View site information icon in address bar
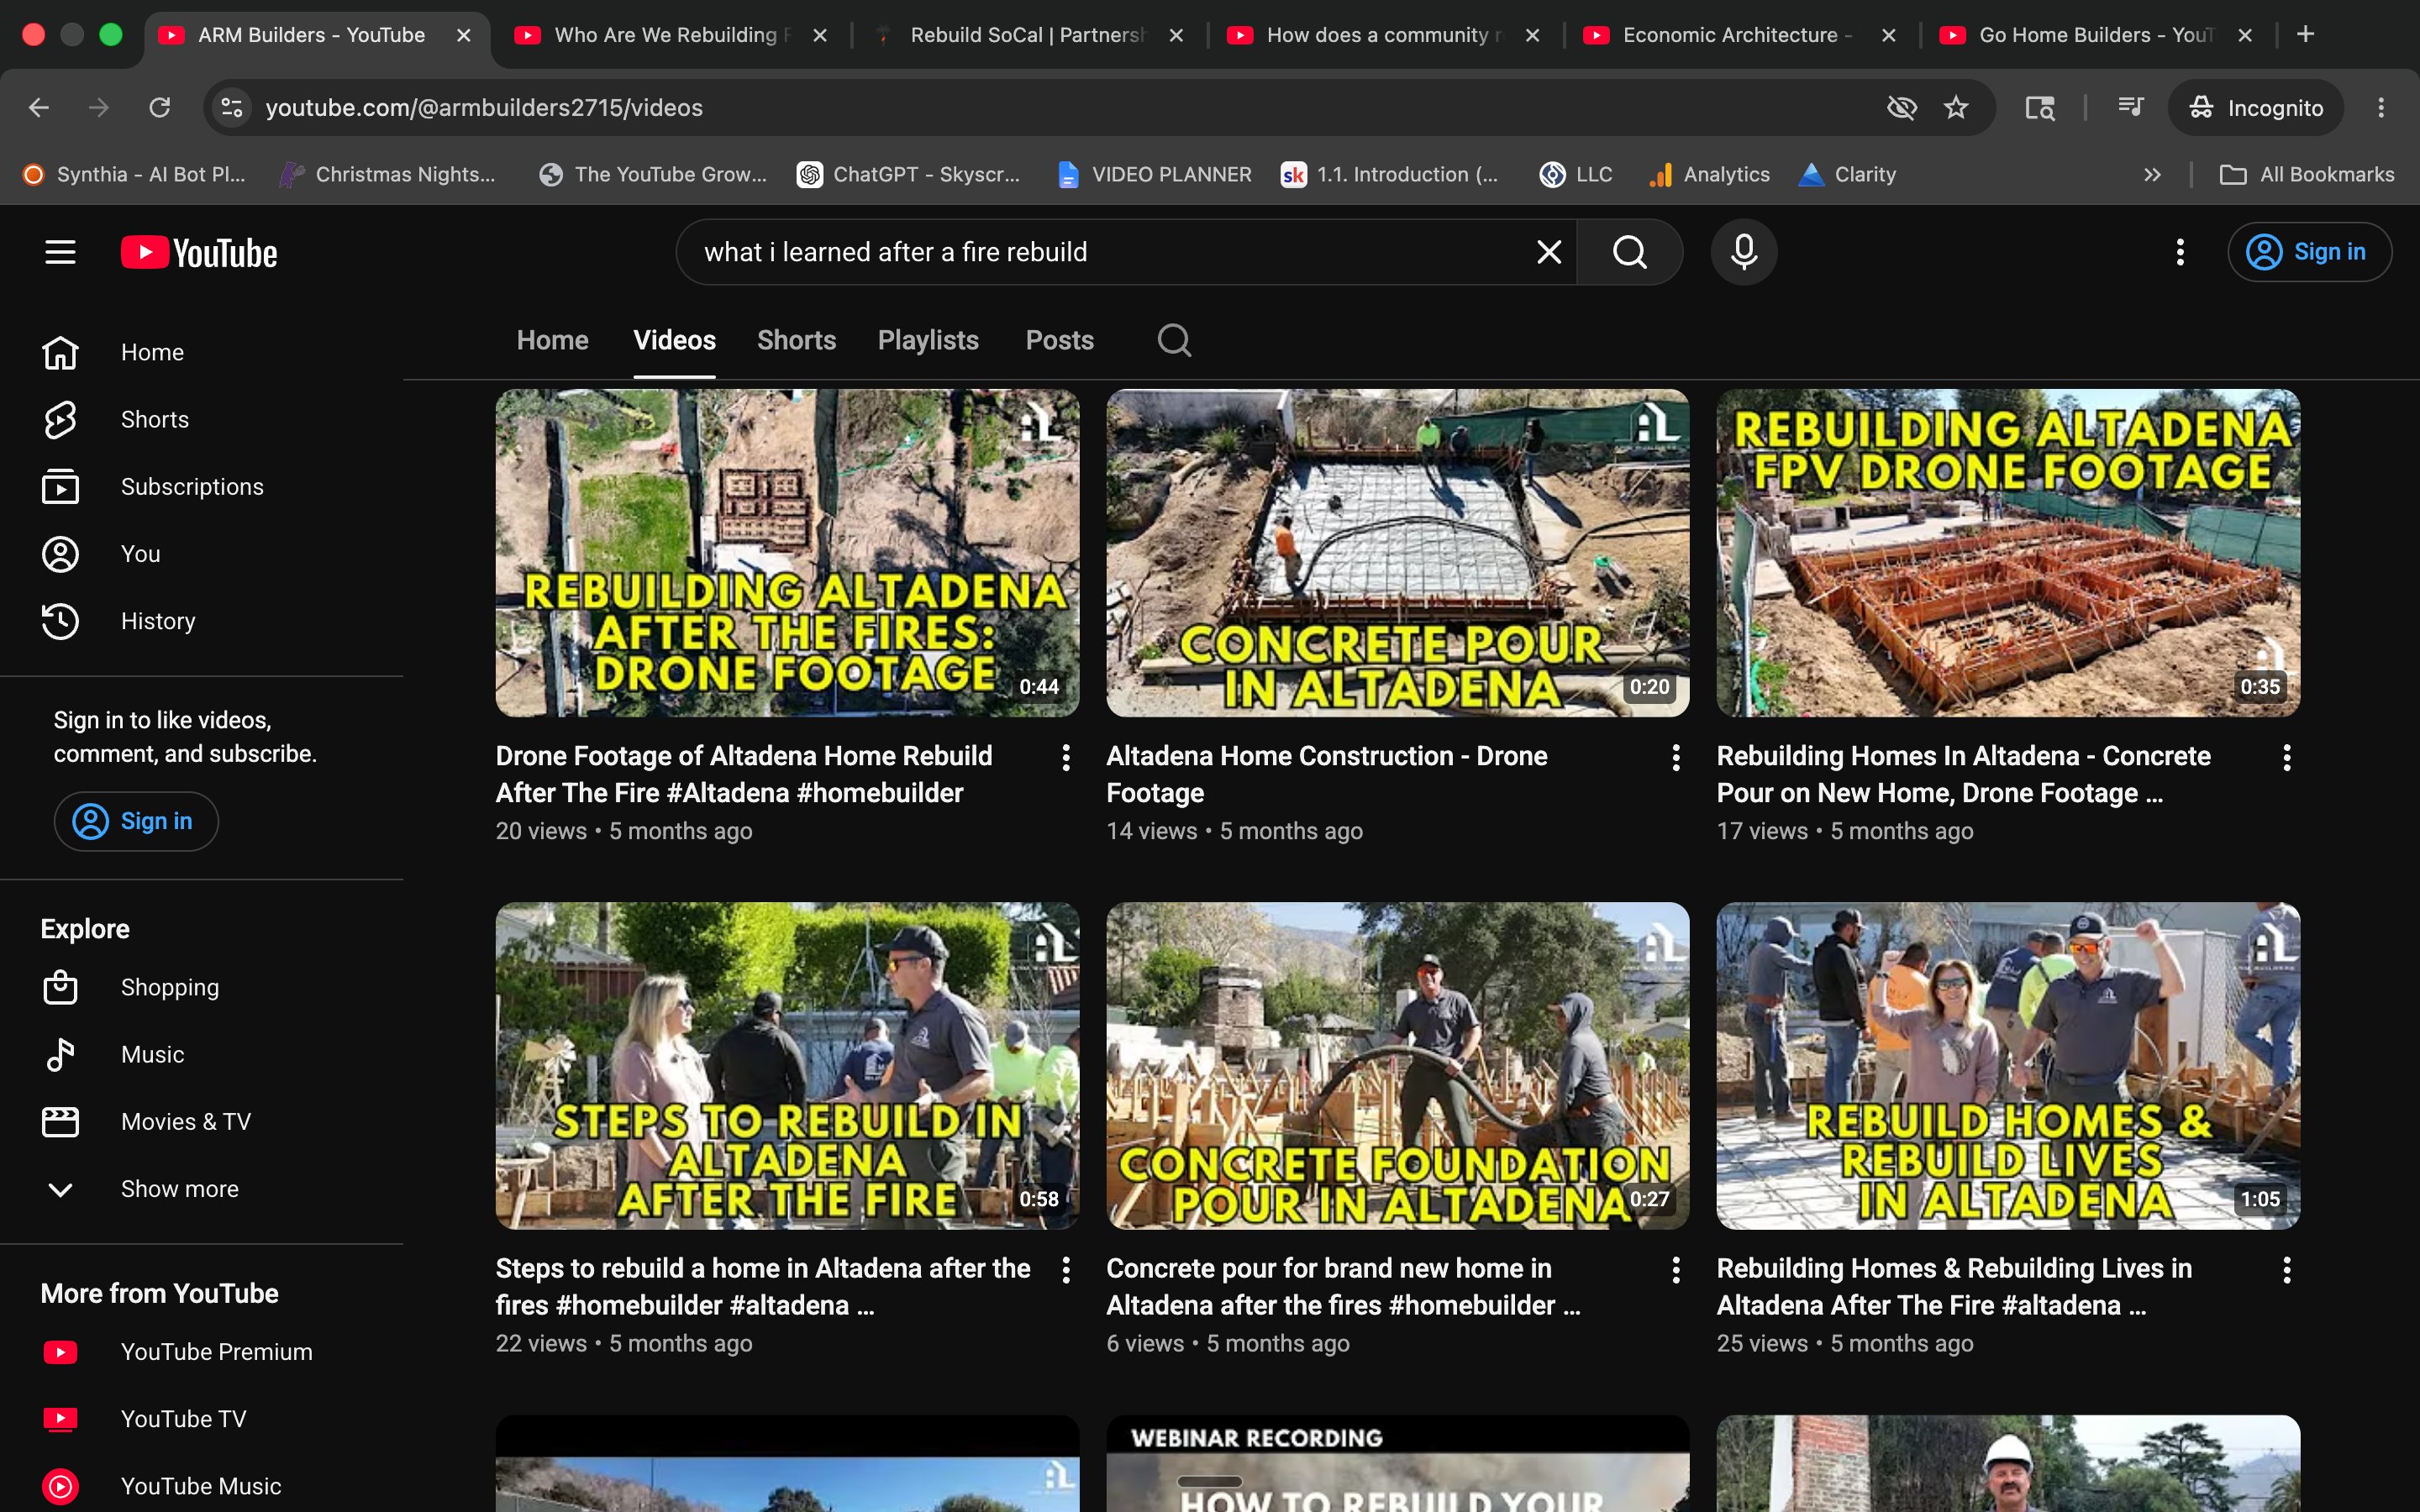Image resolution: width=2420 pixels, height=1512 pixels. (232, 107)
